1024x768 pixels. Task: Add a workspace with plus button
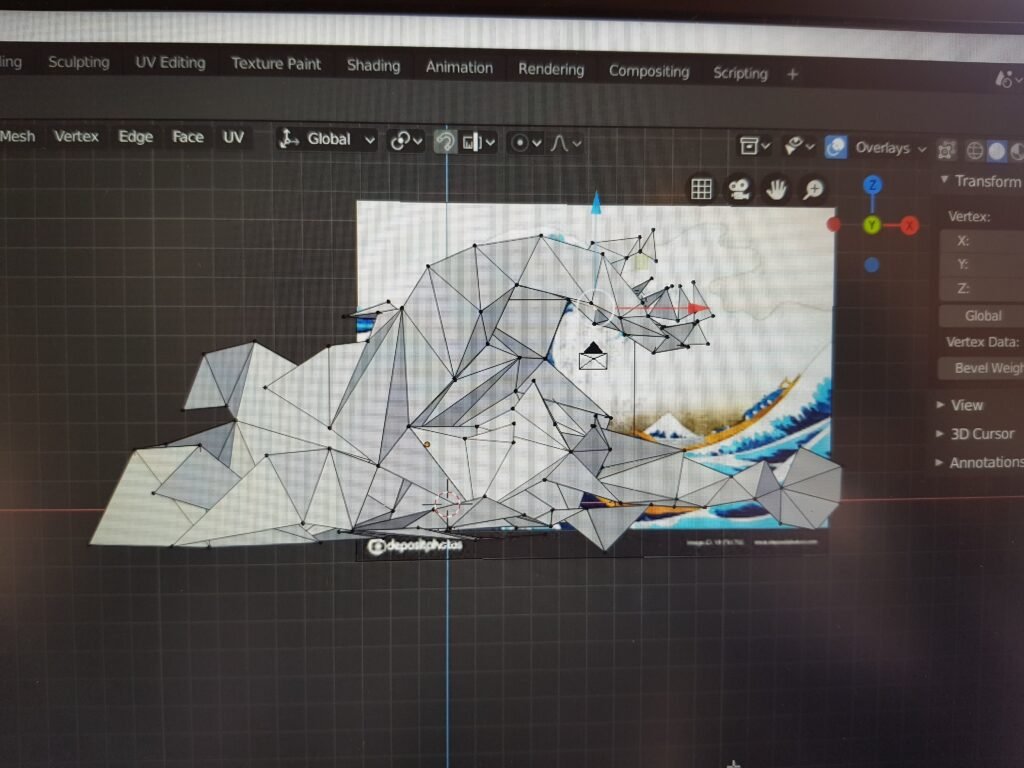(793, 74)
